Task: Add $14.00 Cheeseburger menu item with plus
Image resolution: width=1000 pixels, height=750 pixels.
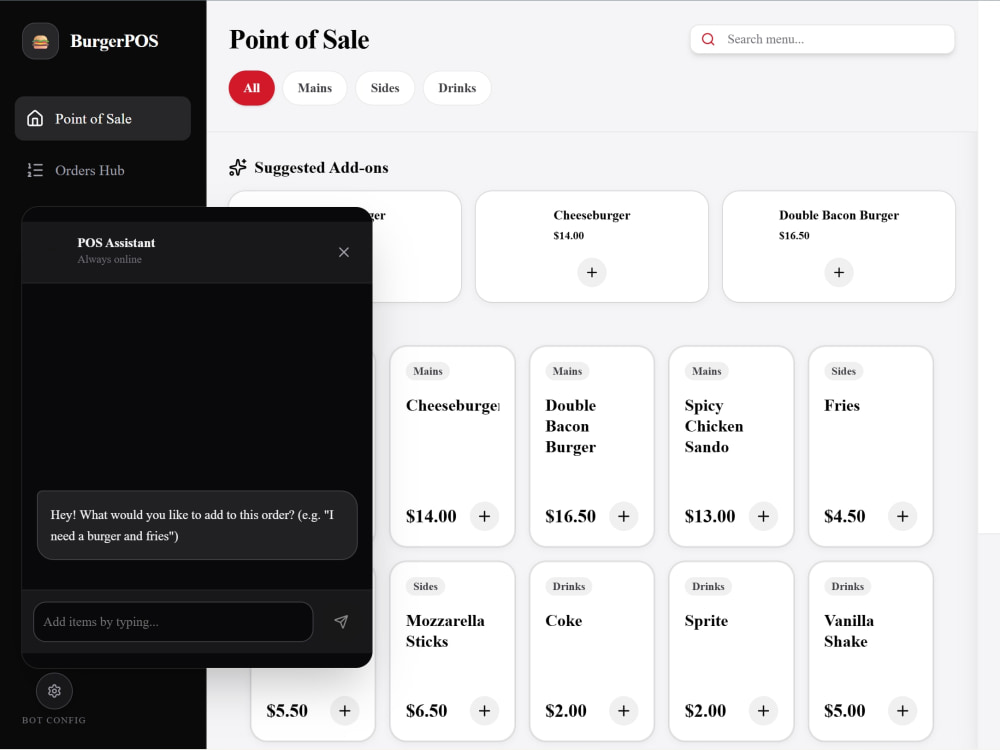Action: point(484,516)
